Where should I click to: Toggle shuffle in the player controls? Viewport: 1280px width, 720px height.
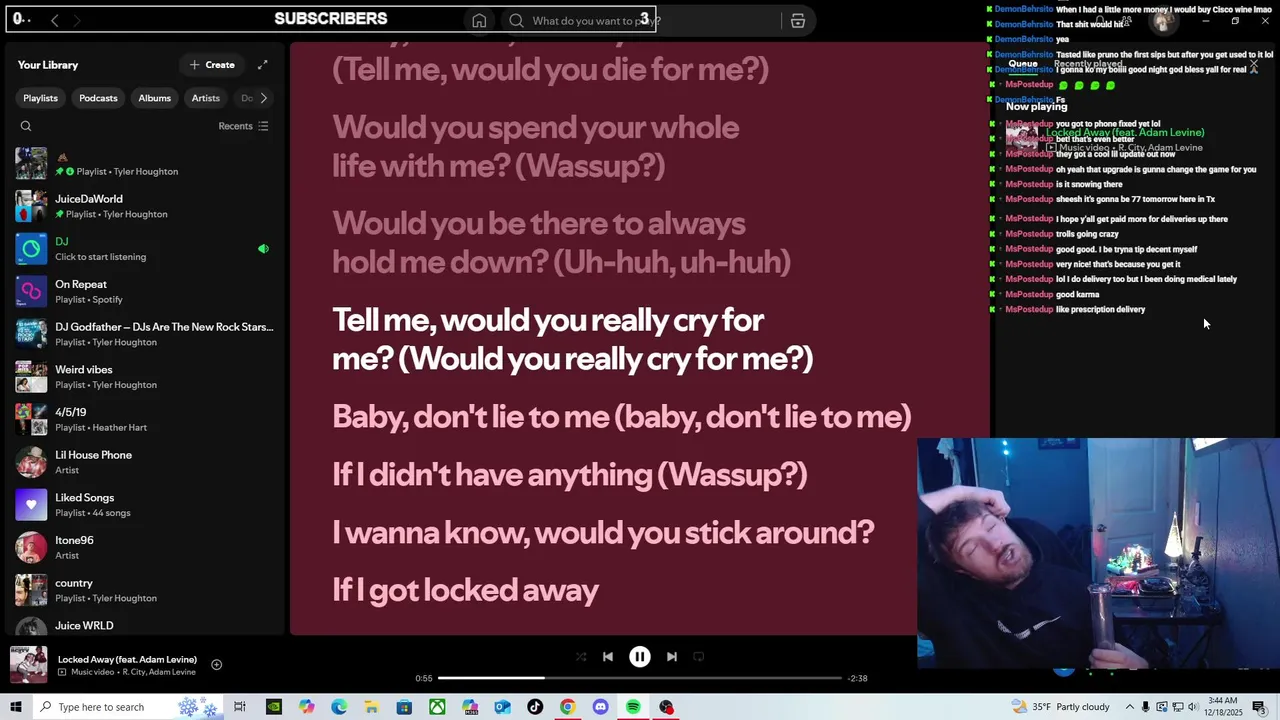tap(581, 657)
